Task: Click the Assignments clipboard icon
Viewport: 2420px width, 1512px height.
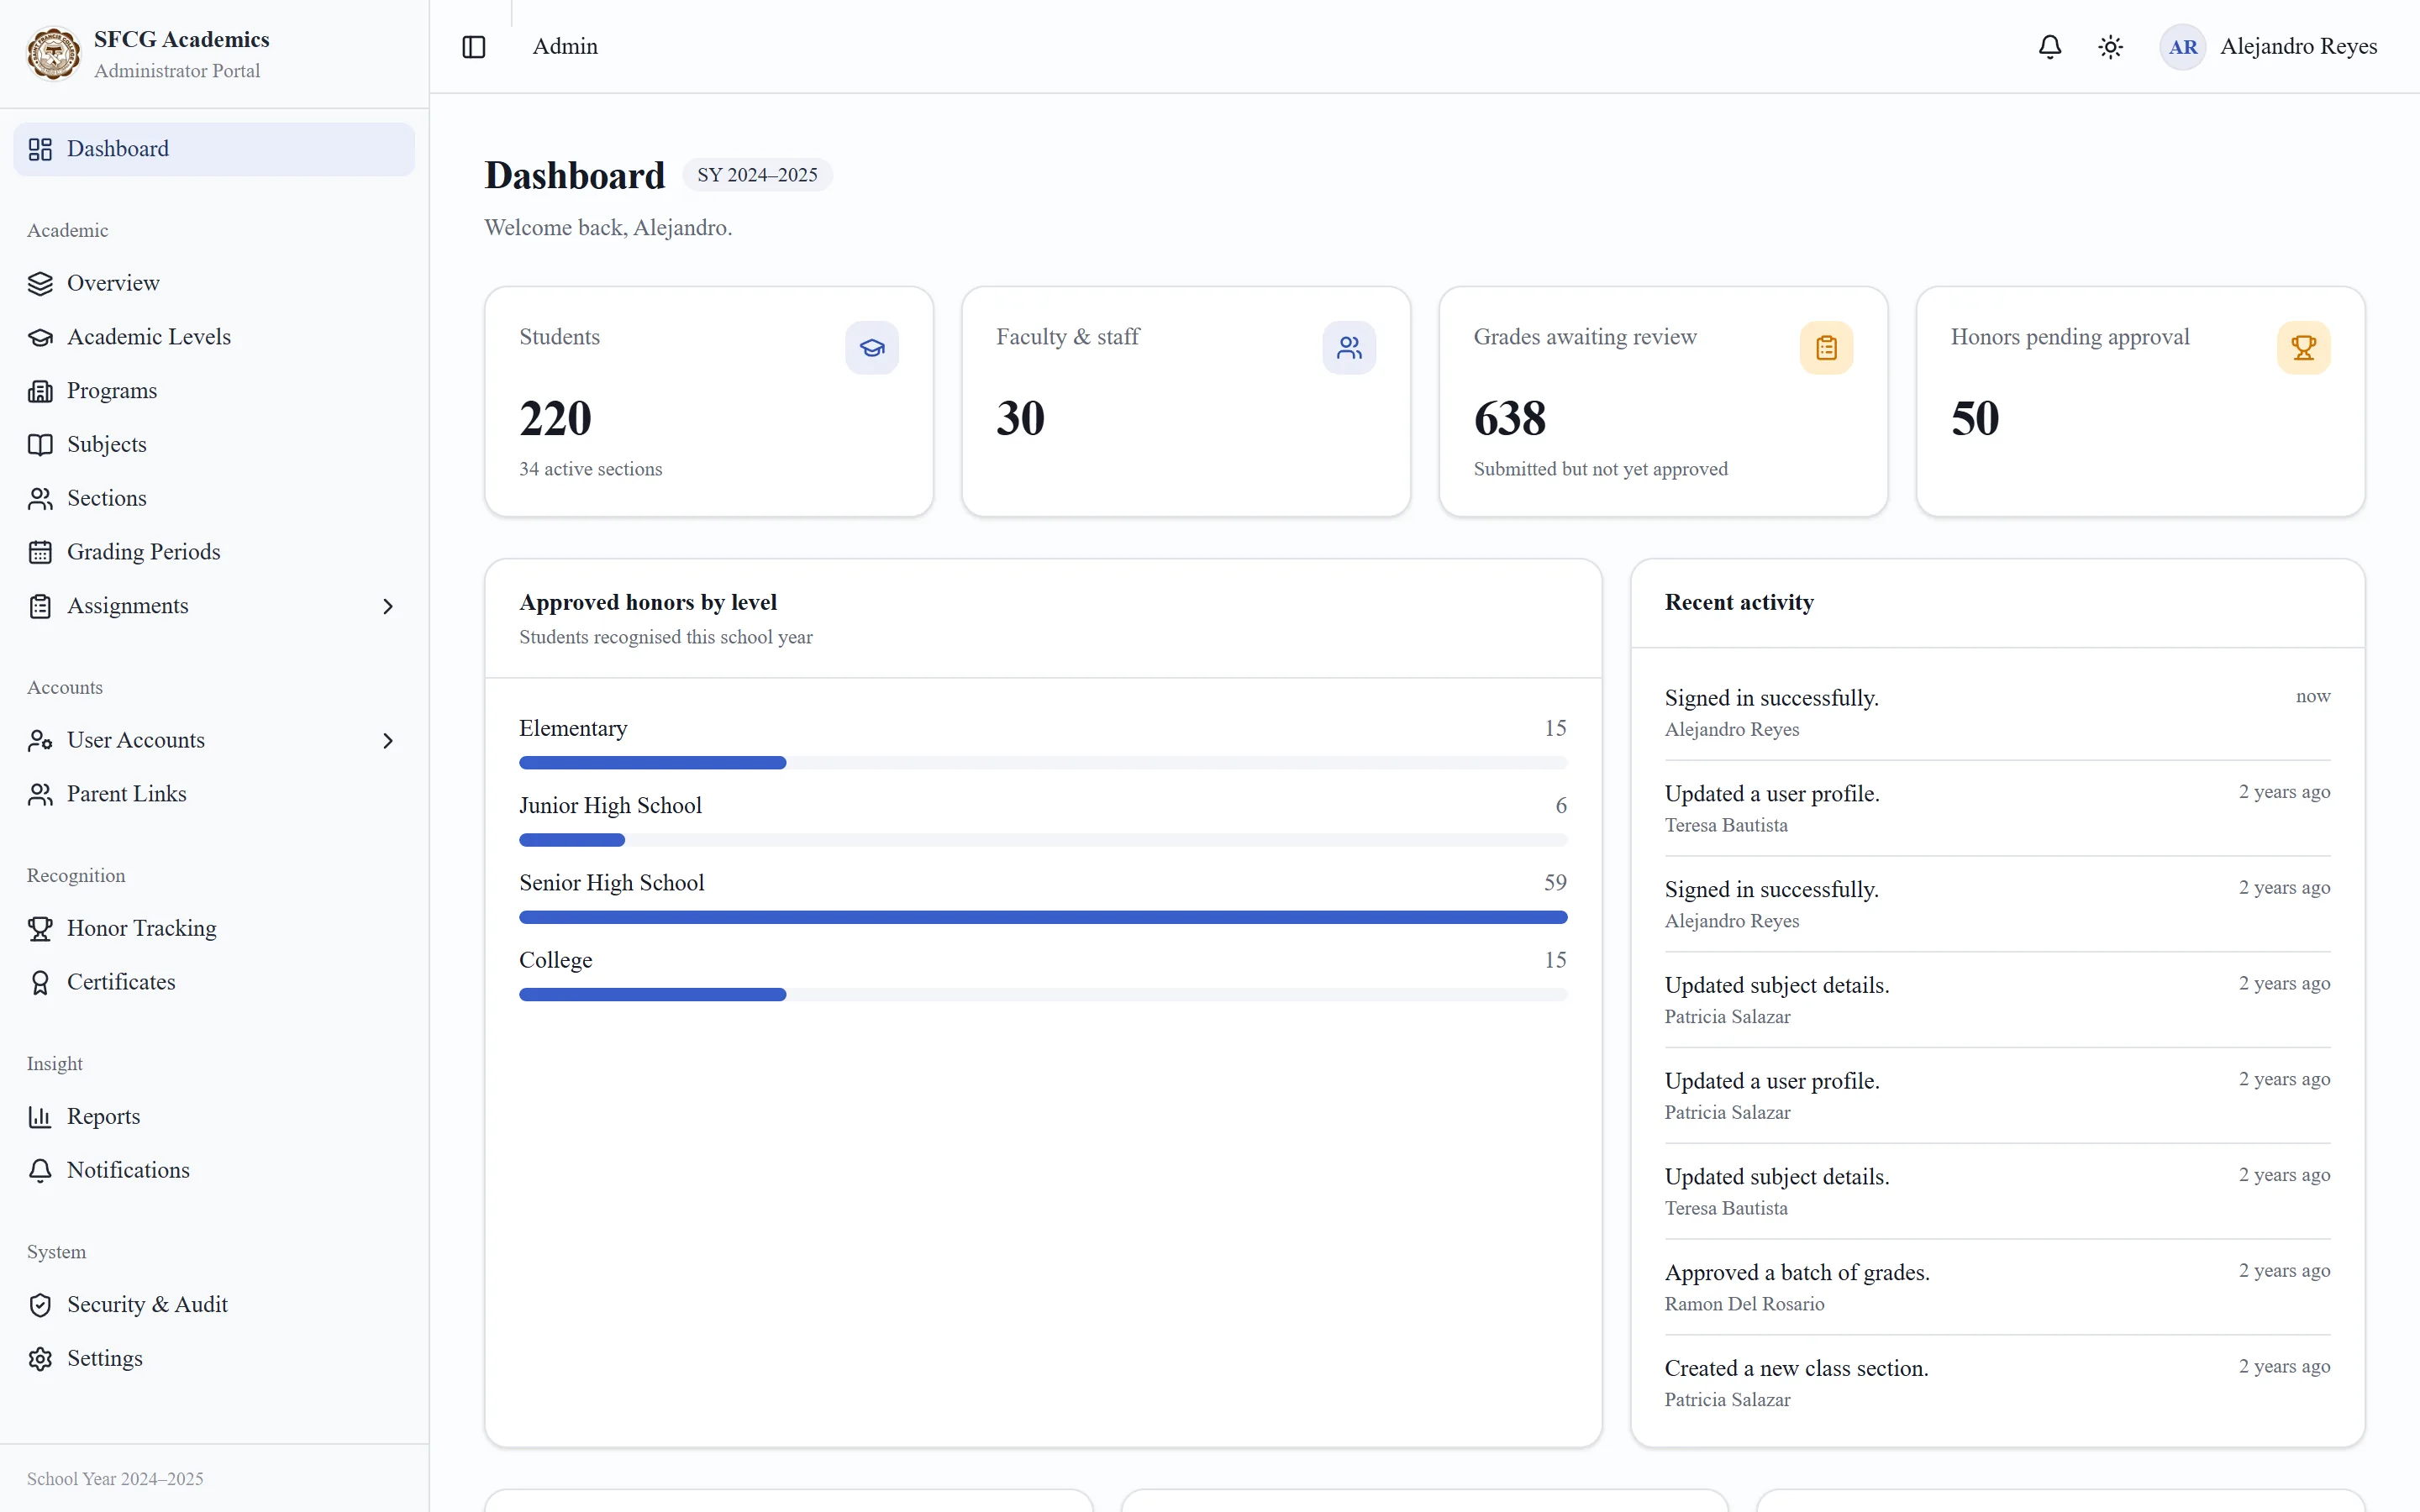Action: coord(40,606)
